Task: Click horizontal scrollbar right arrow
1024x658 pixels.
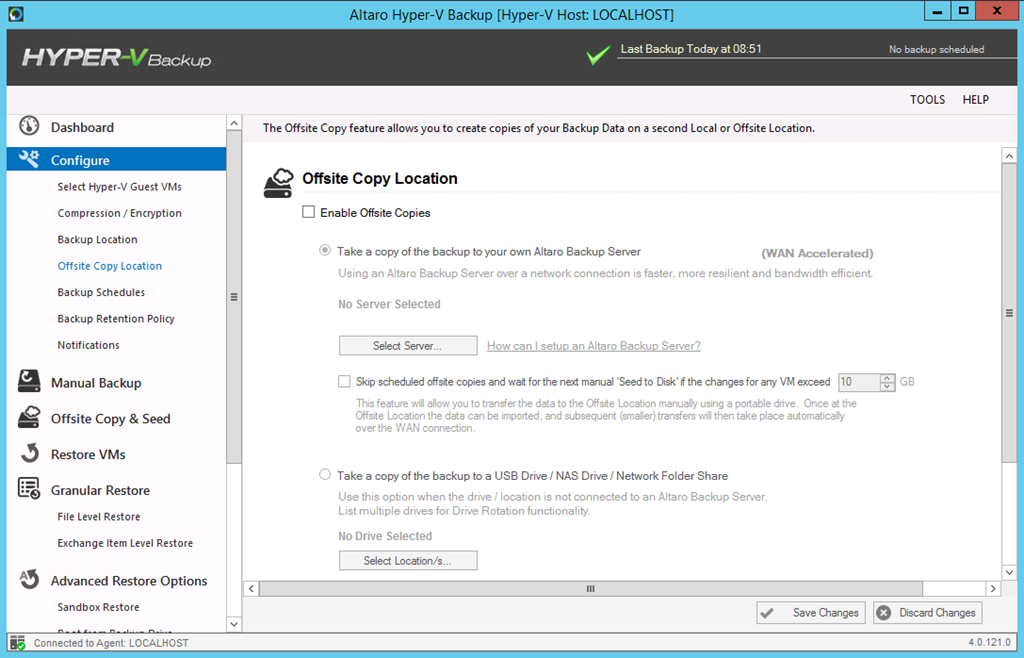Action: tap(993, 589)
